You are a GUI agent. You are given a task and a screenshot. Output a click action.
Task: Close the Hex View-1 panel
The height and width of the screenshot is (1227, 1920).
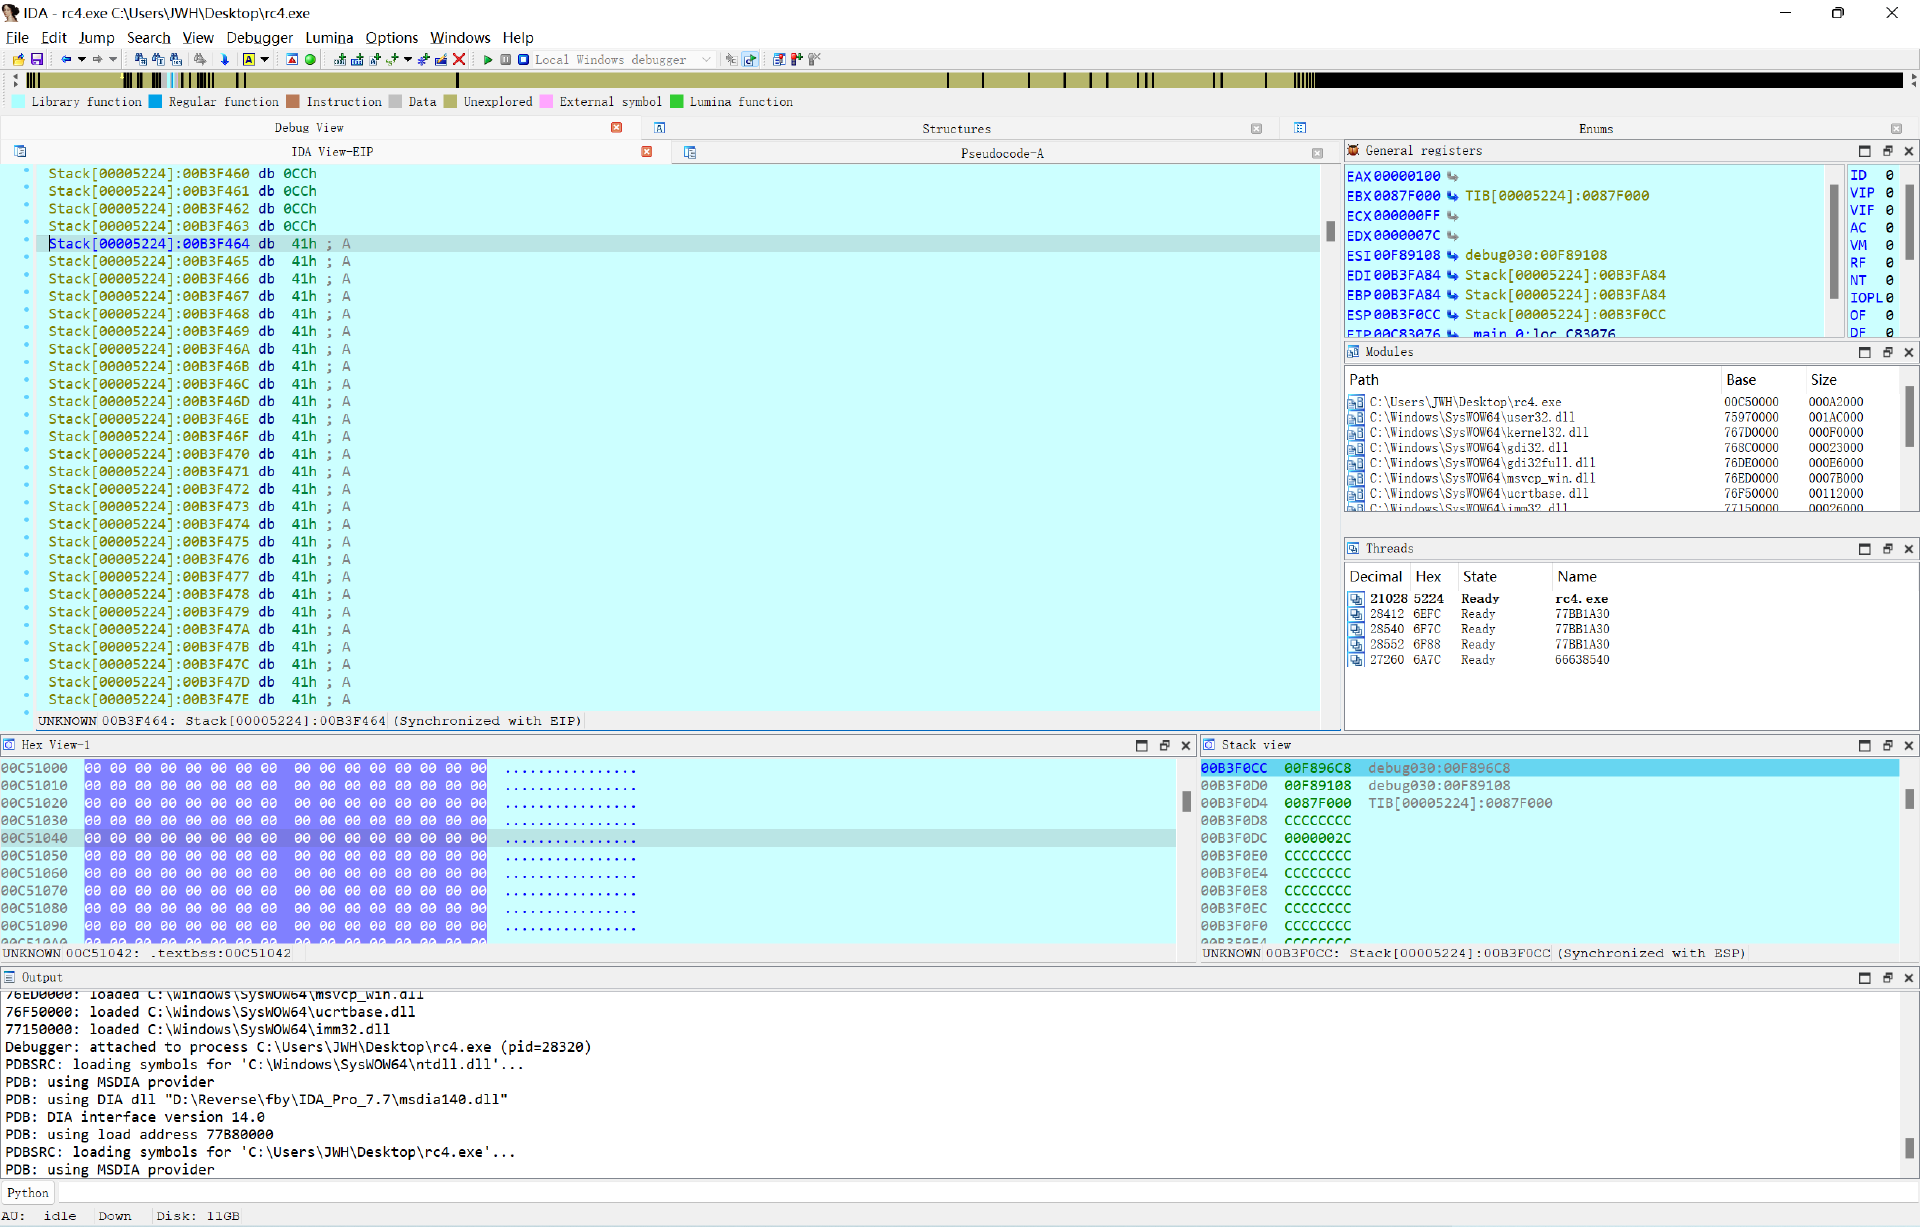[1186, 746]
